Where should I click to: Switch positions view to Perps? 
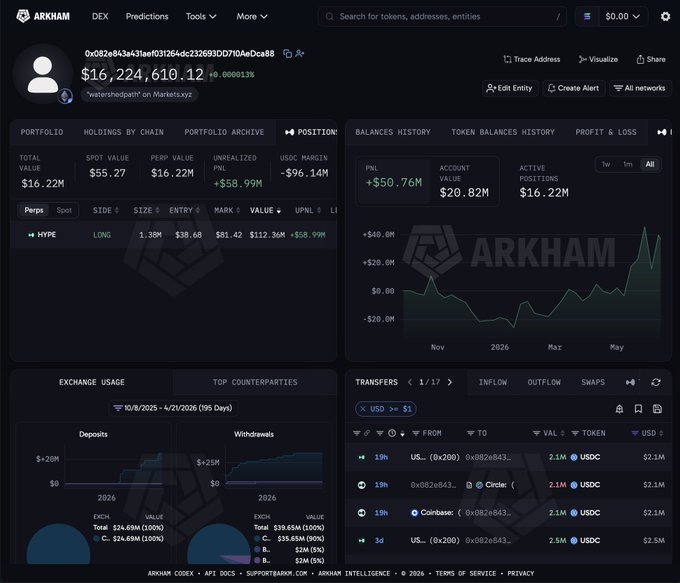click(34, 210)
